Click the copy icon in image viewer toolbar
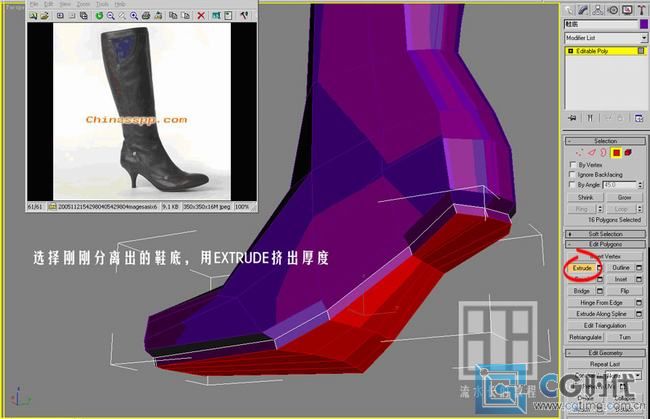The image size is (650, 419). [x=173, y=16]
